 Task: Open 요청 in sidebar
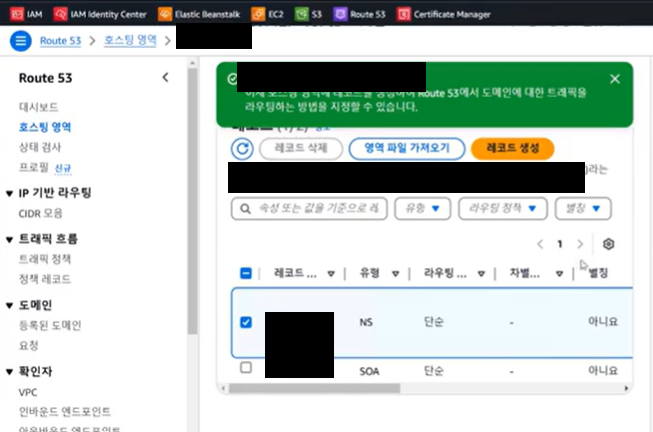[28, 345]
